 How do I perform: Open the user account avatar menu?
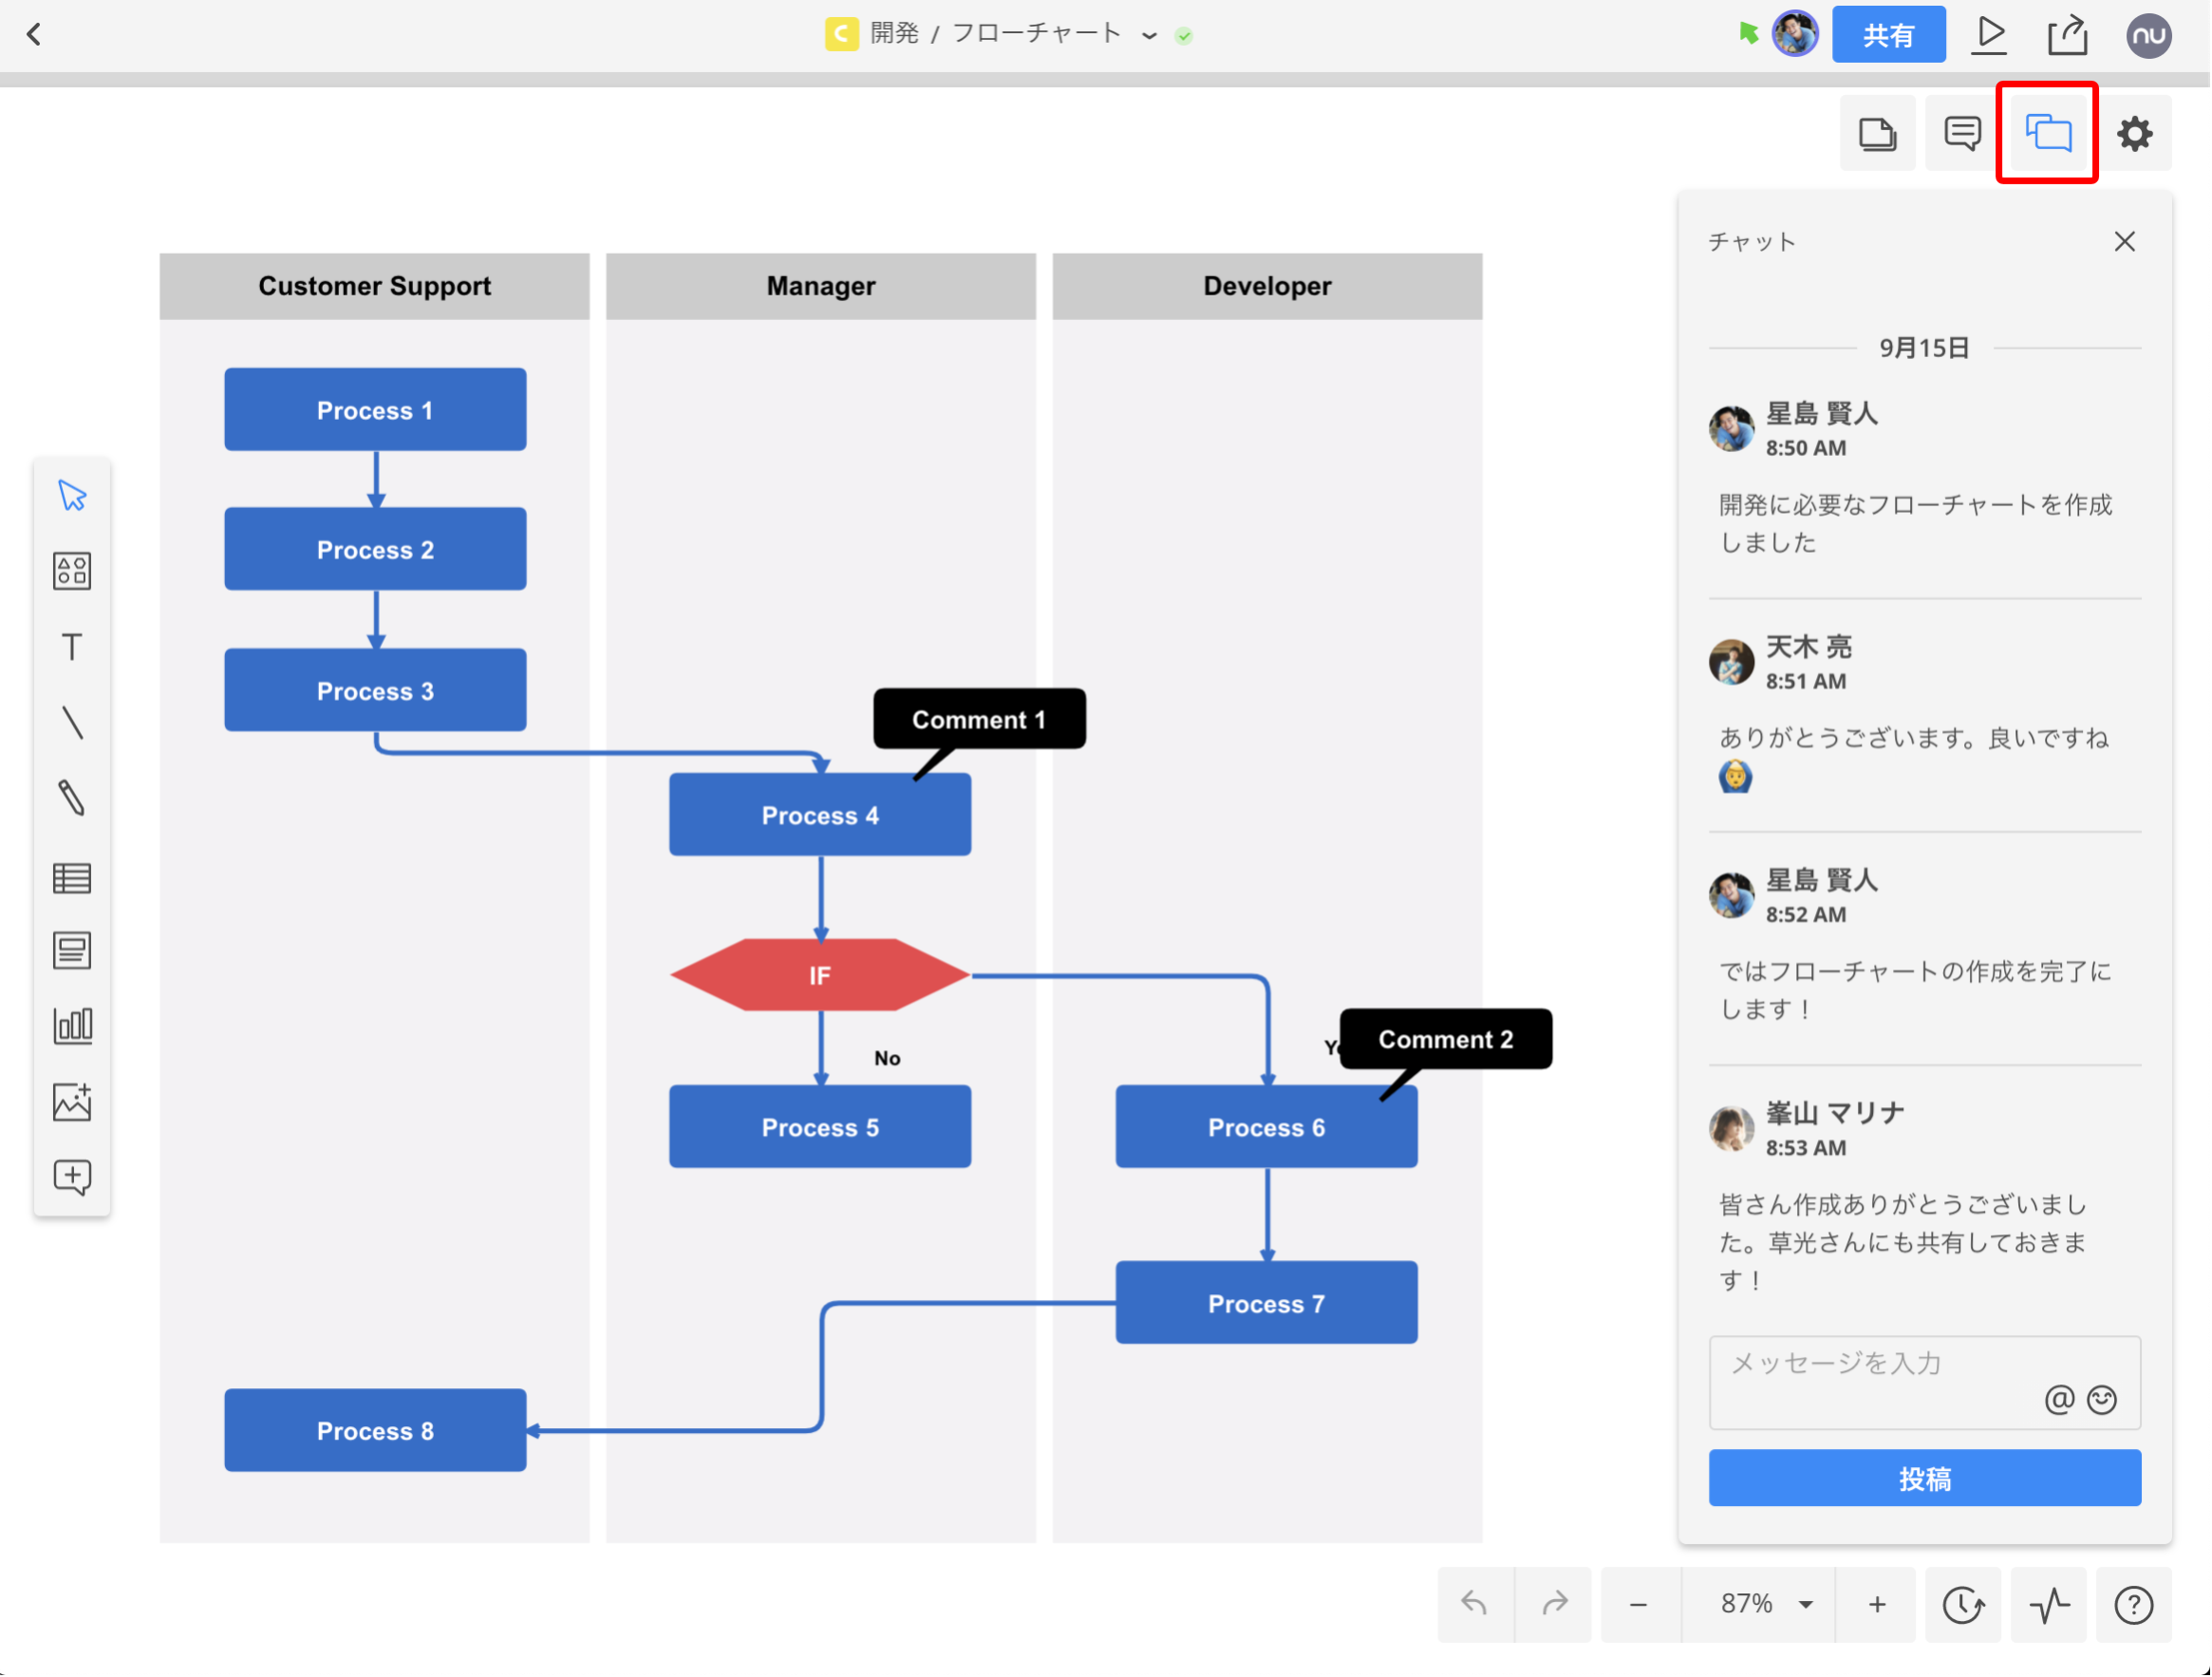(2150, 36)
